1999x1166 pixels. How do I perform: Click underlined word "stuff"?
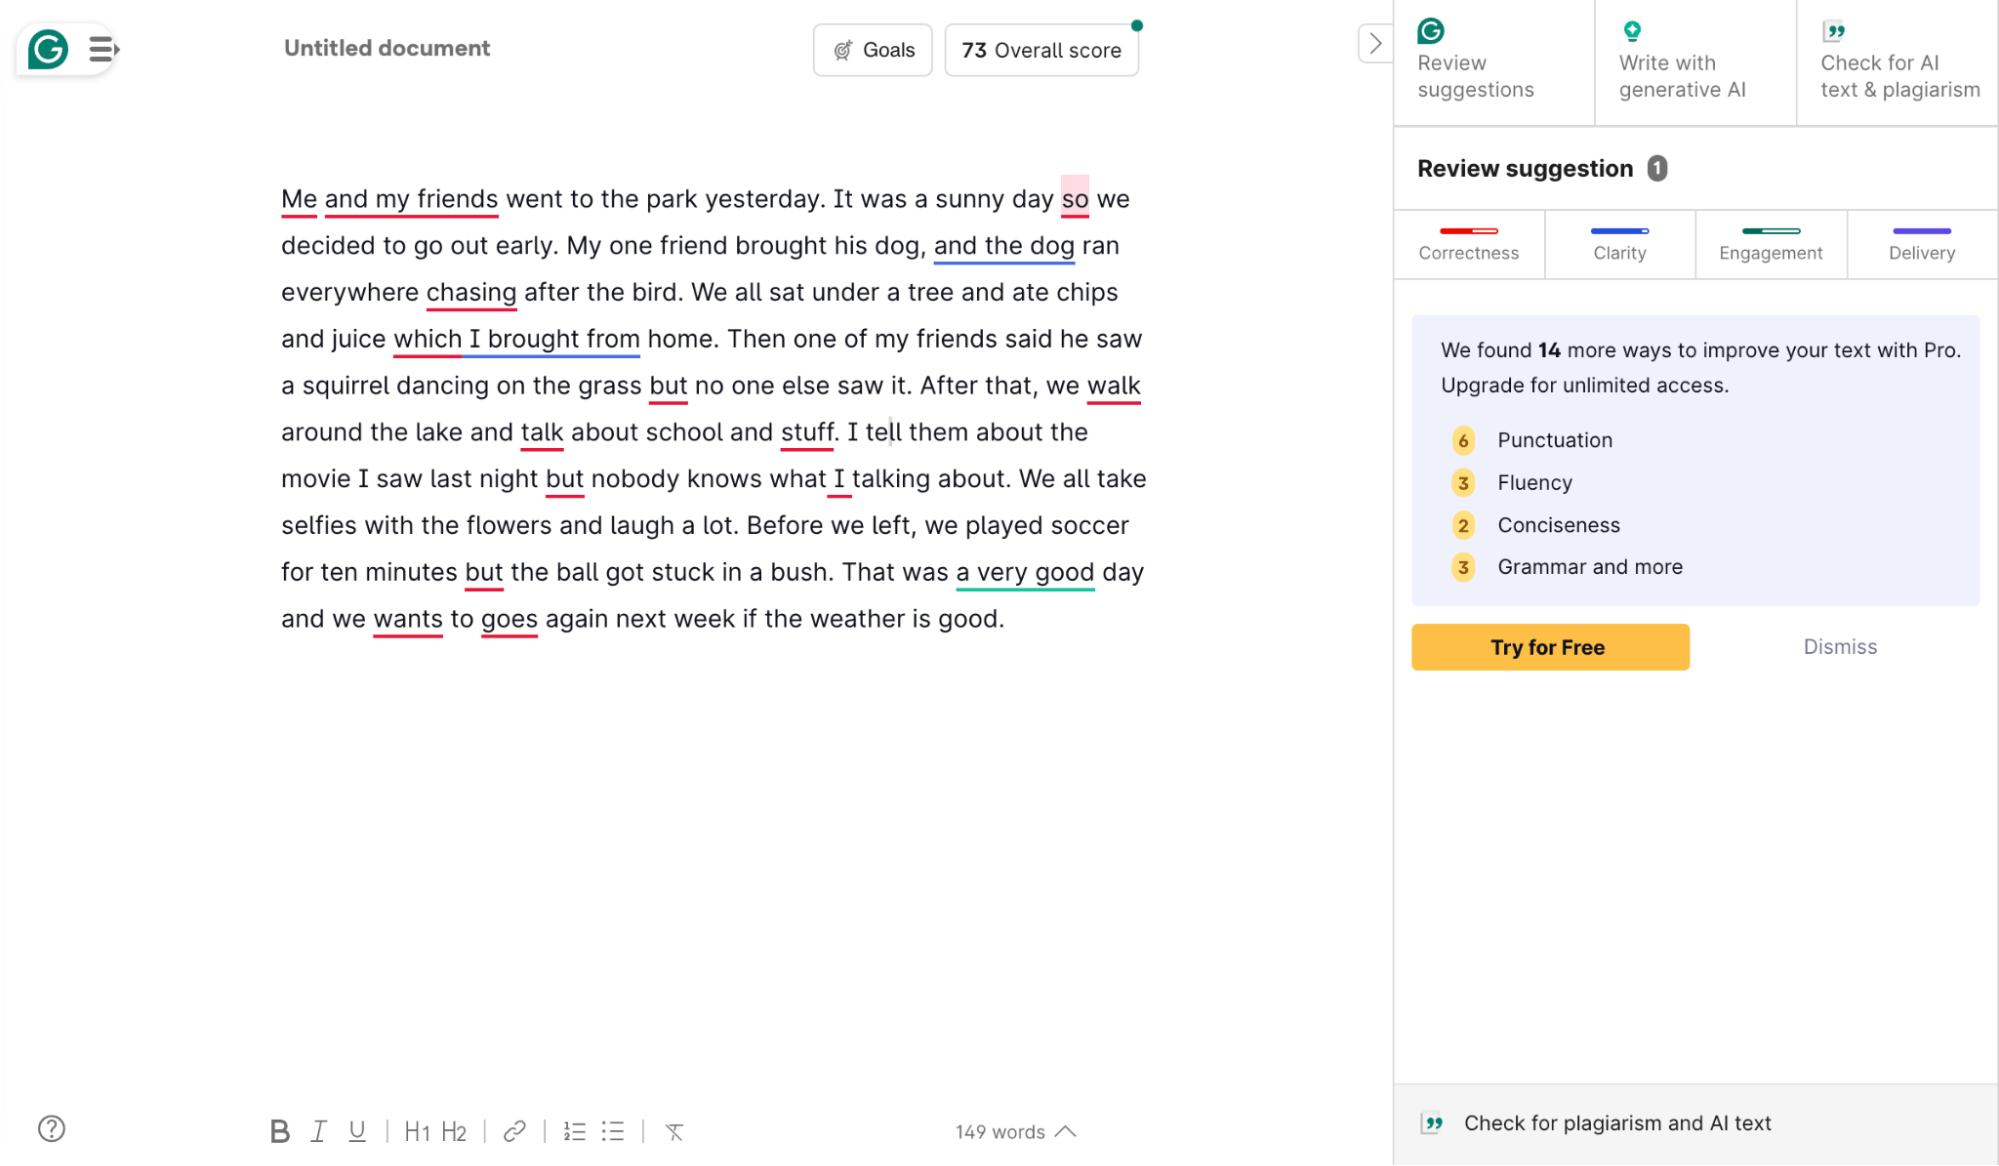point(807,433)
